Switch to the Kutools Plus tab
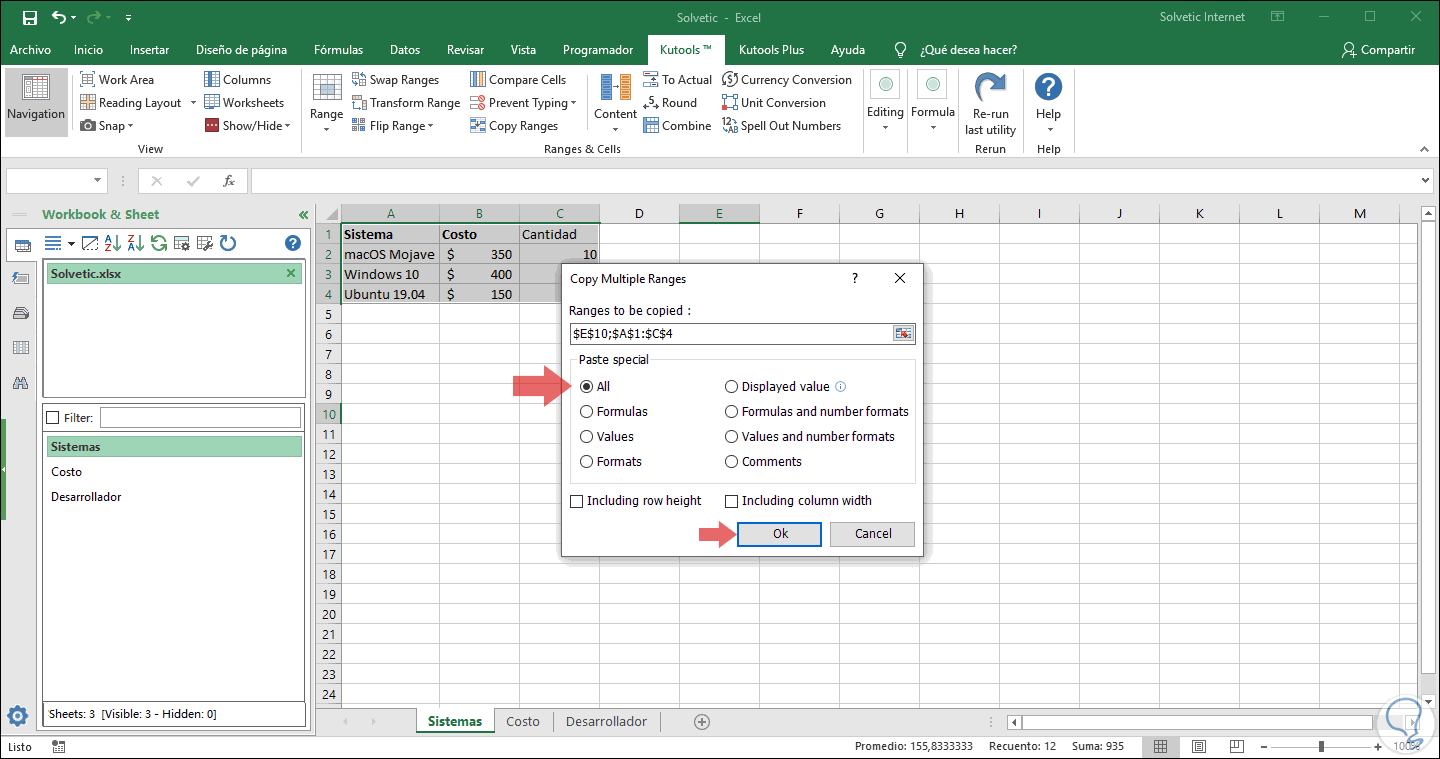 point(771,50)
